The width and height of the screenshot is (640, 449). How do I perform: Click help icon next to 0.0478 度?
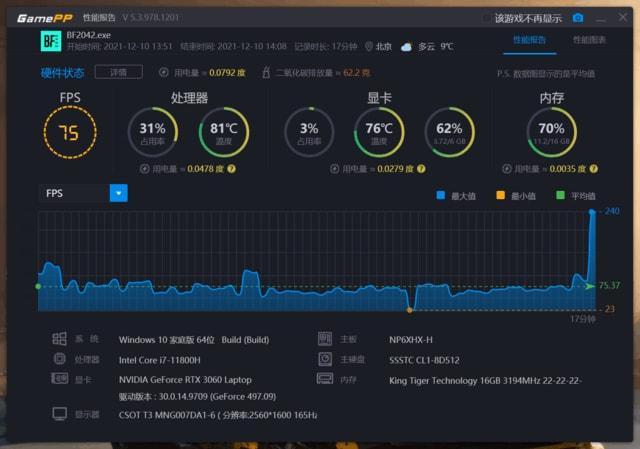231,169
